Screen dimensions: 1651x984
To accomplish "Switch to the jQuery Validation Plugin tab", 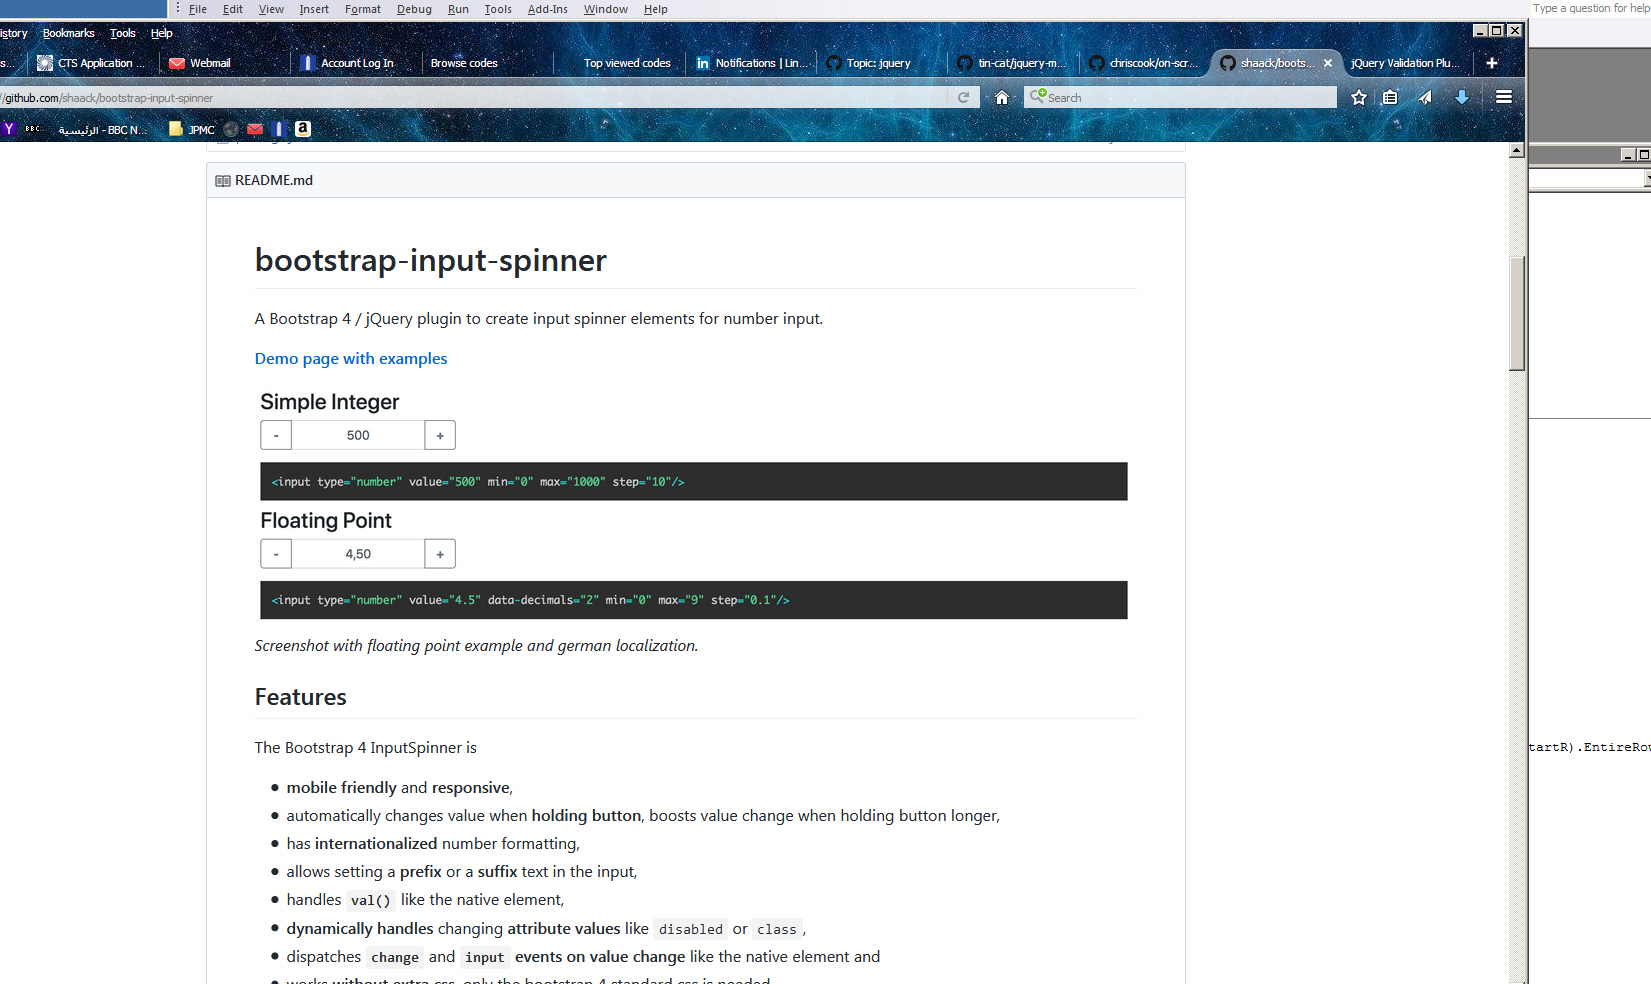I will point(1403,63).
